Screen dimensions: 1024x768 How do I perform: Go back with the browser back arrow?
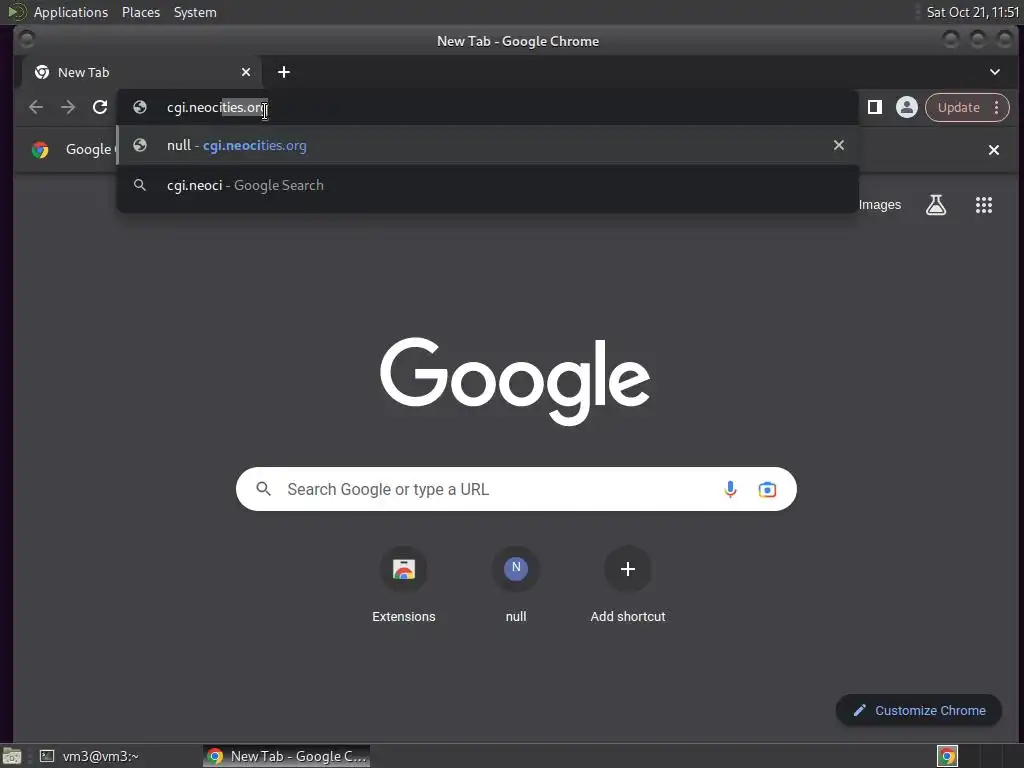pyautogui.click(x=36, y=107)
